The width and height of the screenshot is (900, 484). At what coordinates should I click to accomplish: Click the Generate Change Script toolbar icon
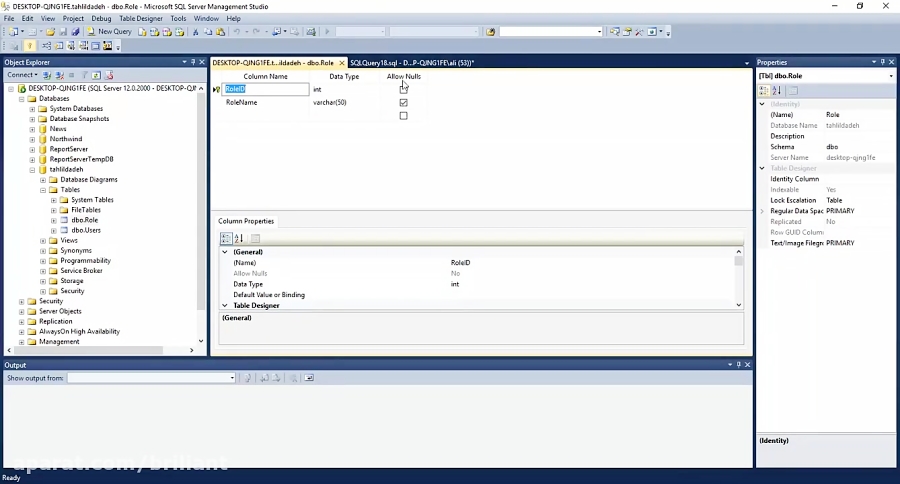[x=14, y=46]
